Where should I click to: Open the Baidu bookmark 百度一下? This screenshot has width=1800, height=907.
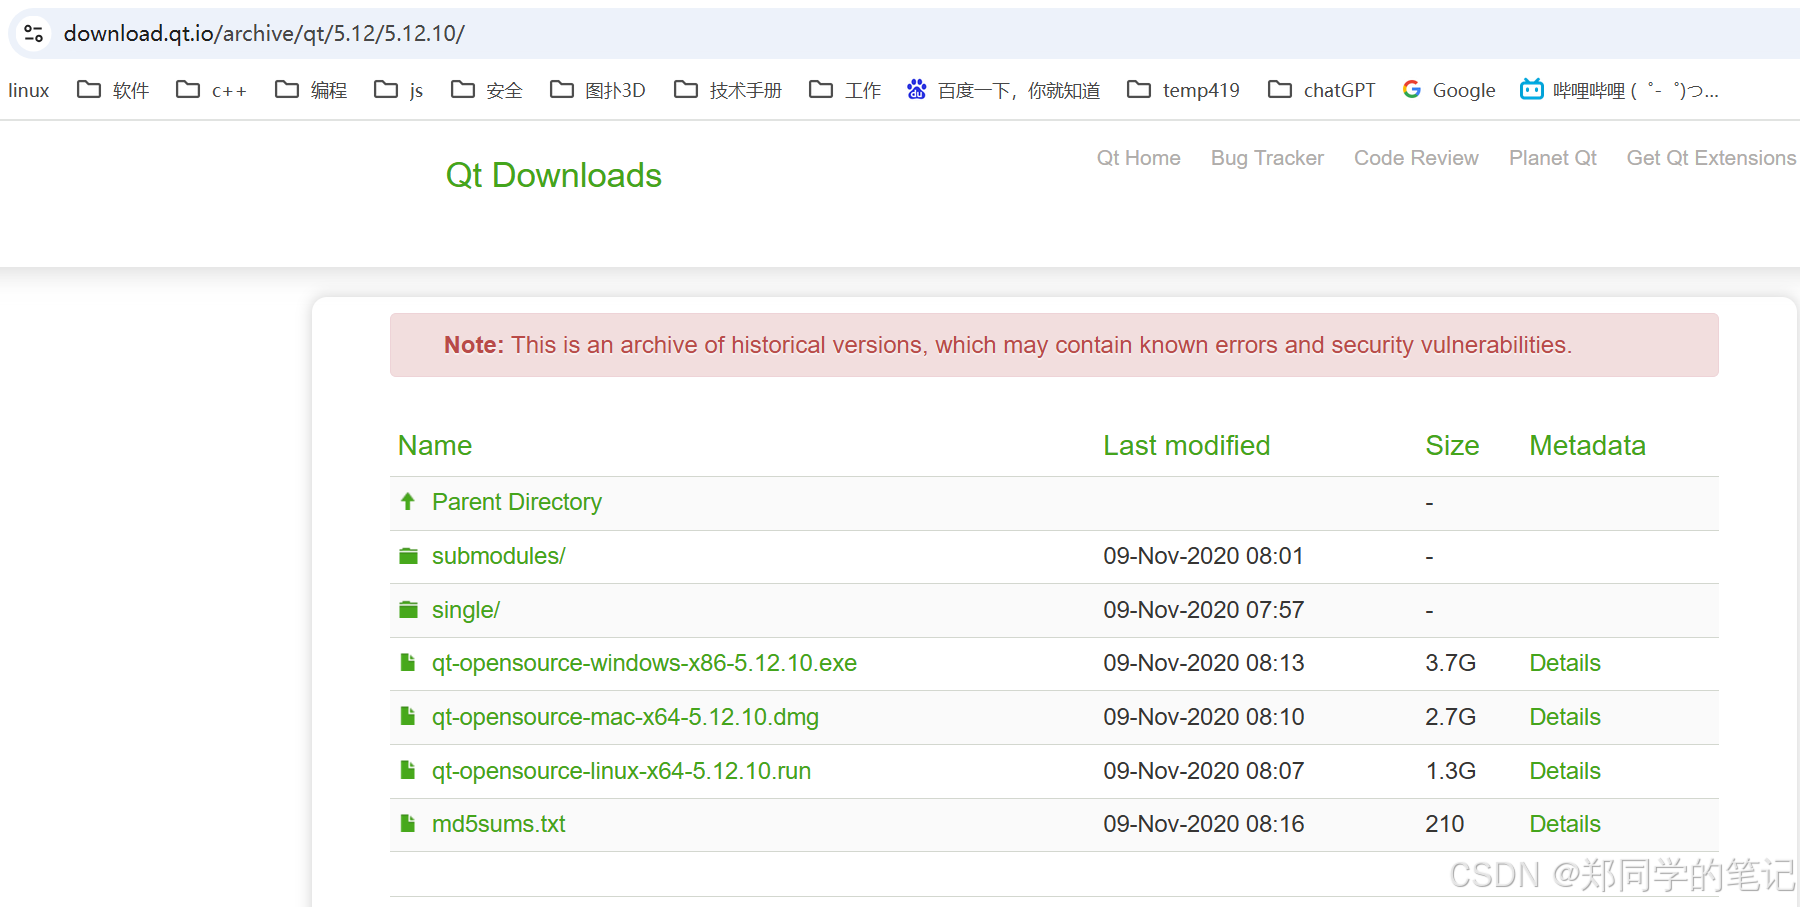point(1003,90)
